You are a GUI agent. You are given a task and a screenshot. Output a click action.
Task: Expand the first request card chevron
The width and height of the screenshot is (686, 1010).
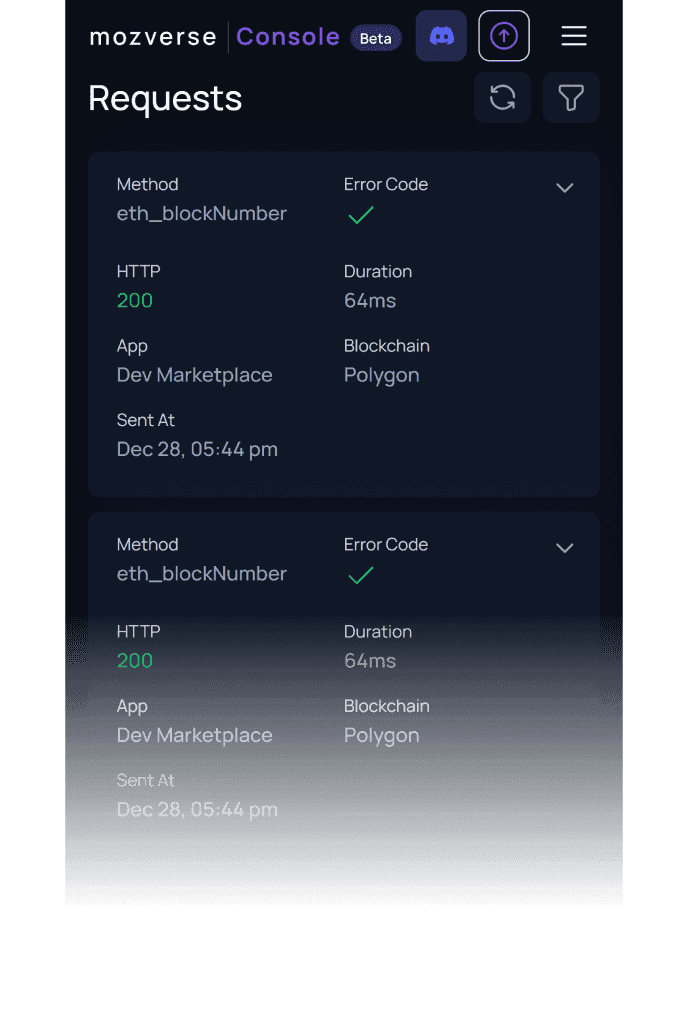(x=565, y=188)
